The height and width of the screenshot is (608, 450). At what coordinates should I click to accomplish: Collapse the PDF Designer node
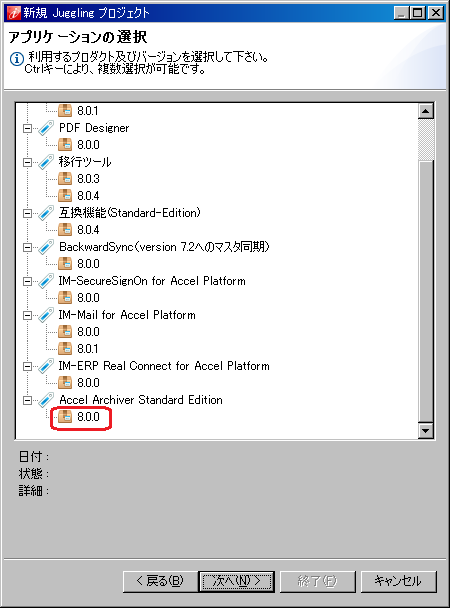point(28,128)
